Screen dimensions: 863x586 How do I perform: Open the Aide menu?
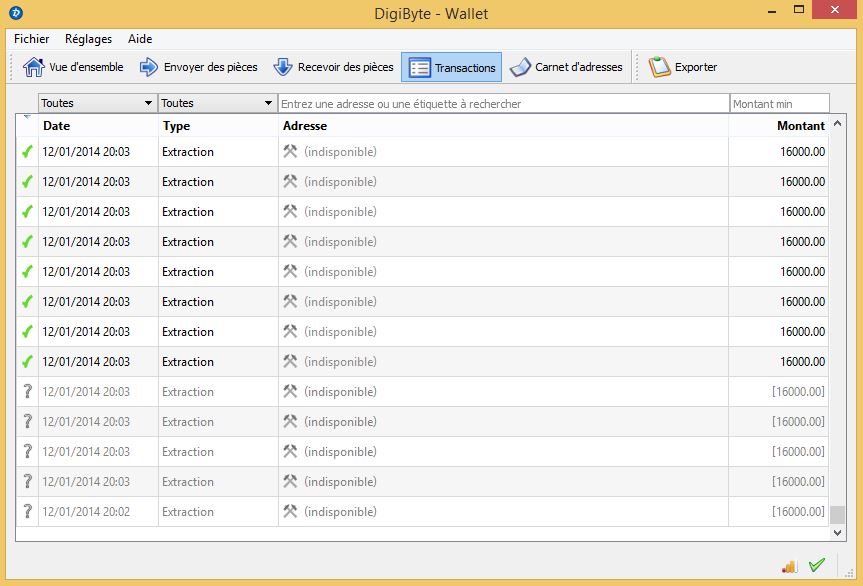point(140,39)
